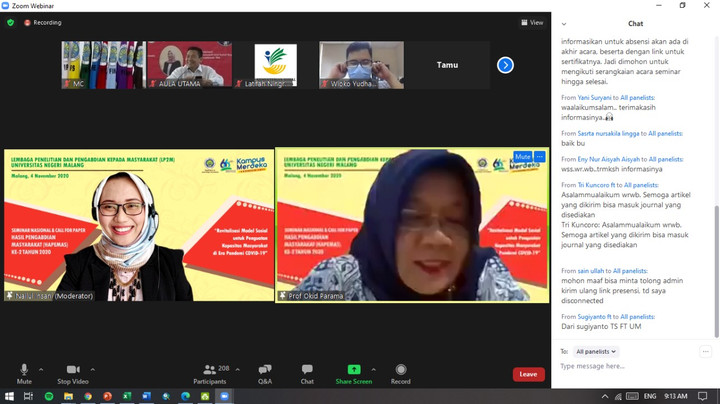The width and height of the screenshot is (720, 404).
Task: Open the Participants panel
Action: coord(210,372)
